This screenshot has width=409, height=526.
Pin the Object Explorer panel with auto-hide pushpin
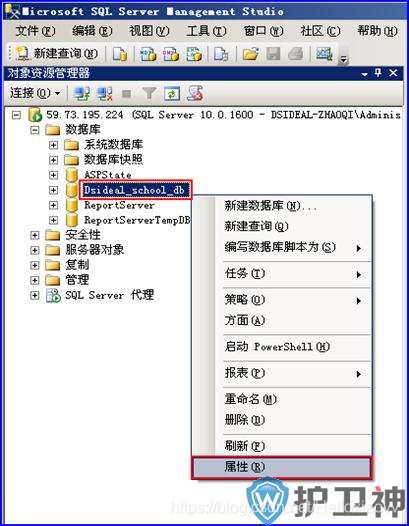pos(378,73)
